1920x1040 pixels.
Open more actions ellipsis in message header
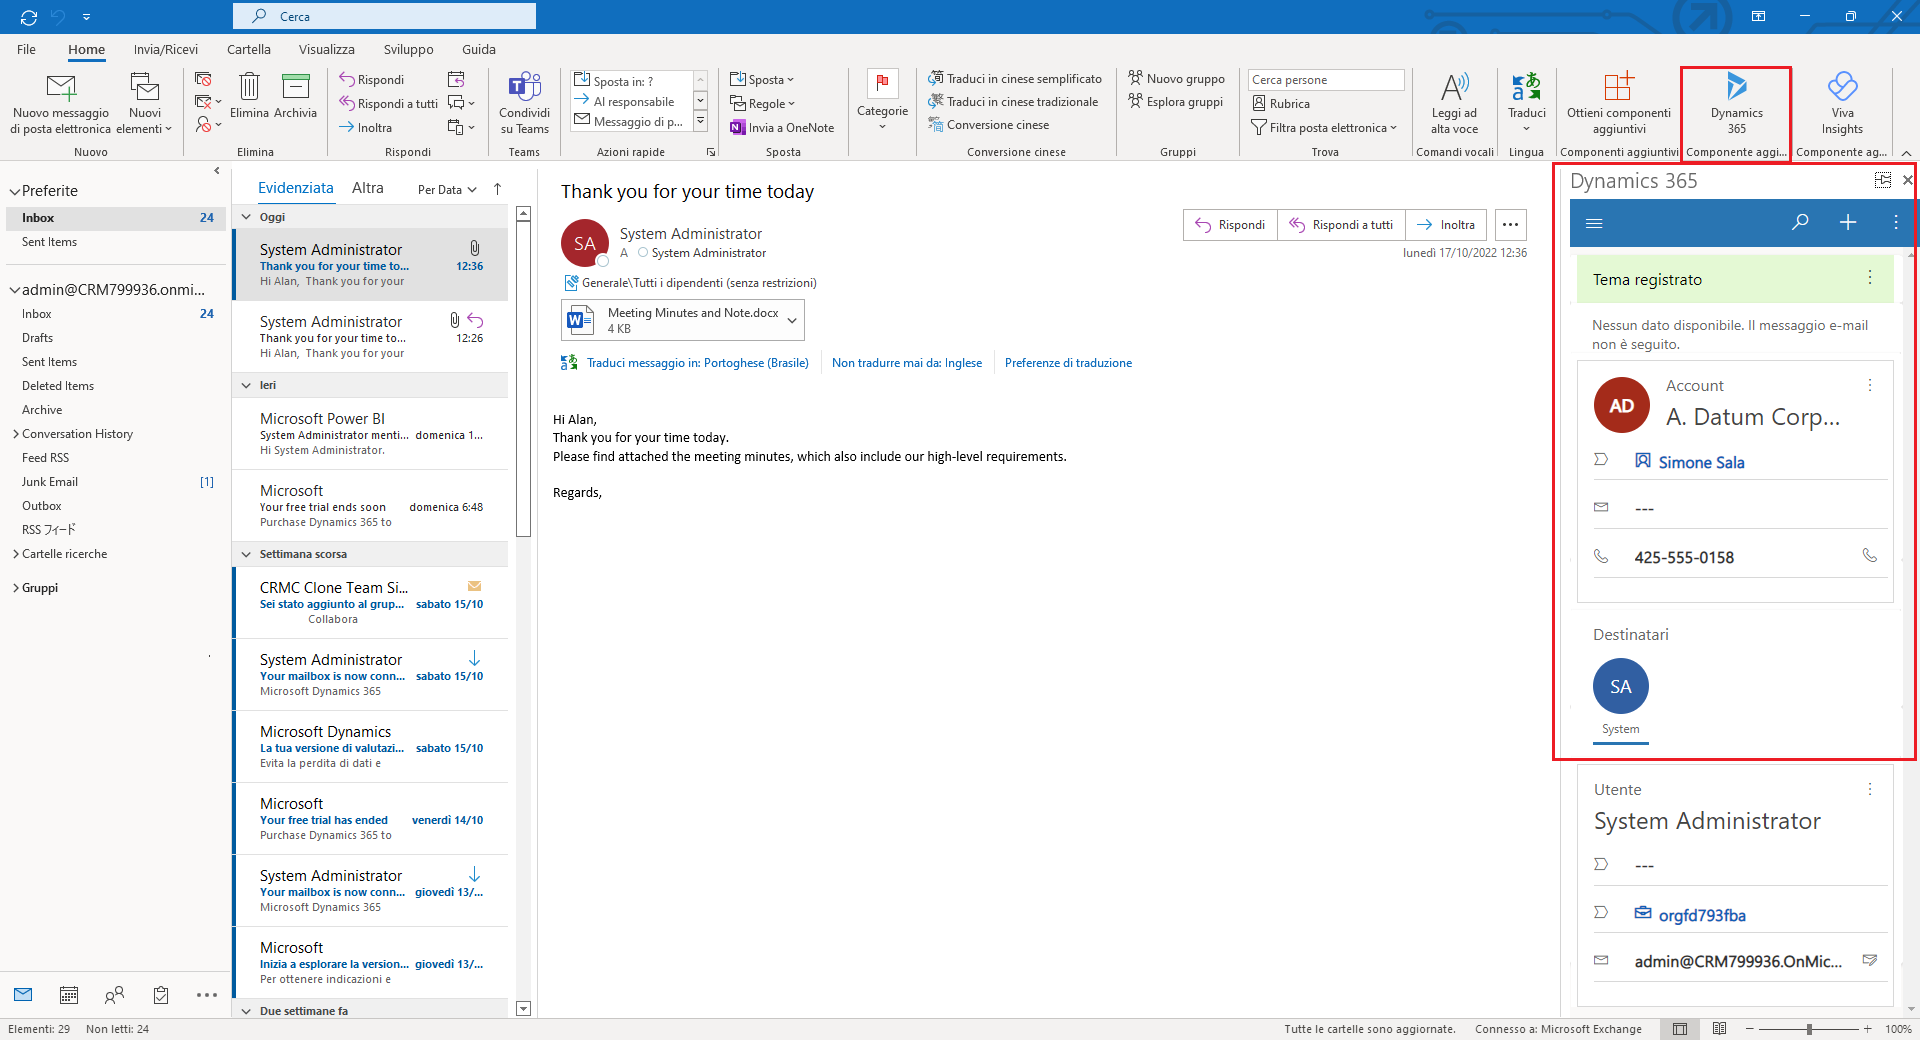point(1510,225)
